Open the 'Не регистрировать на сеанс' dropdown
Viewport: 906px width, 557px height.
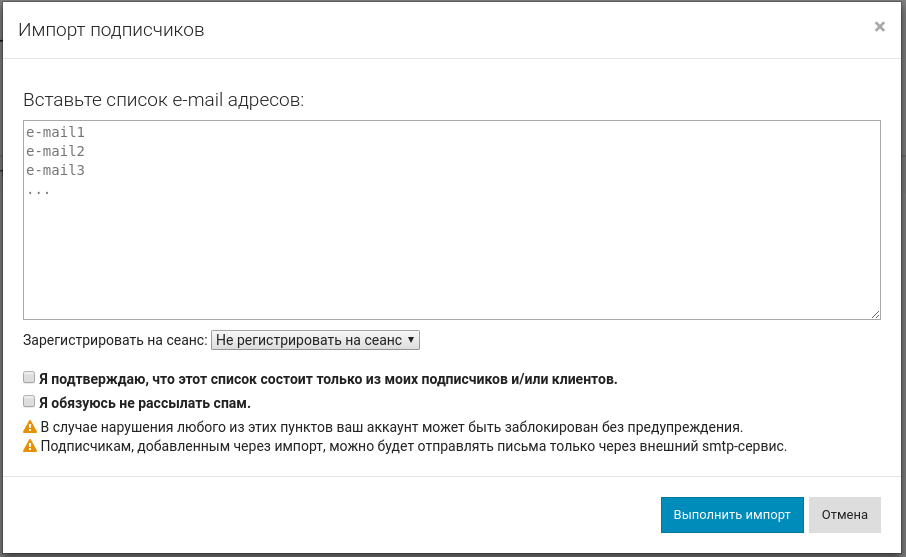click(x=315, y=340)
